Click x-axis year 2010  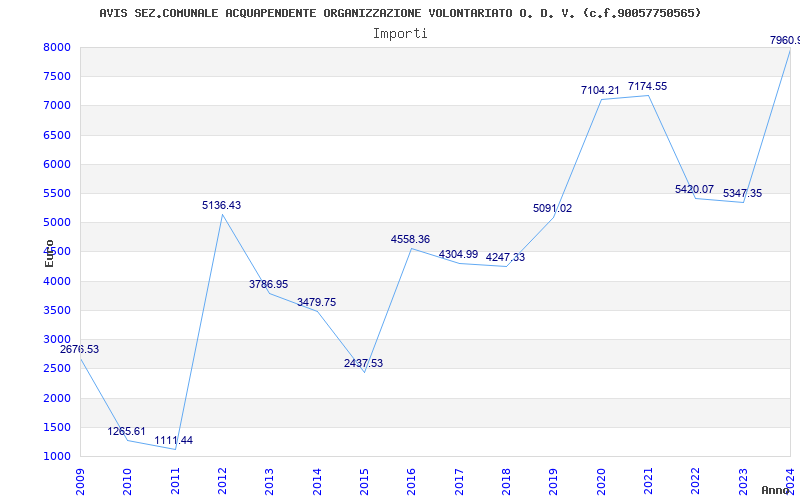128,481
